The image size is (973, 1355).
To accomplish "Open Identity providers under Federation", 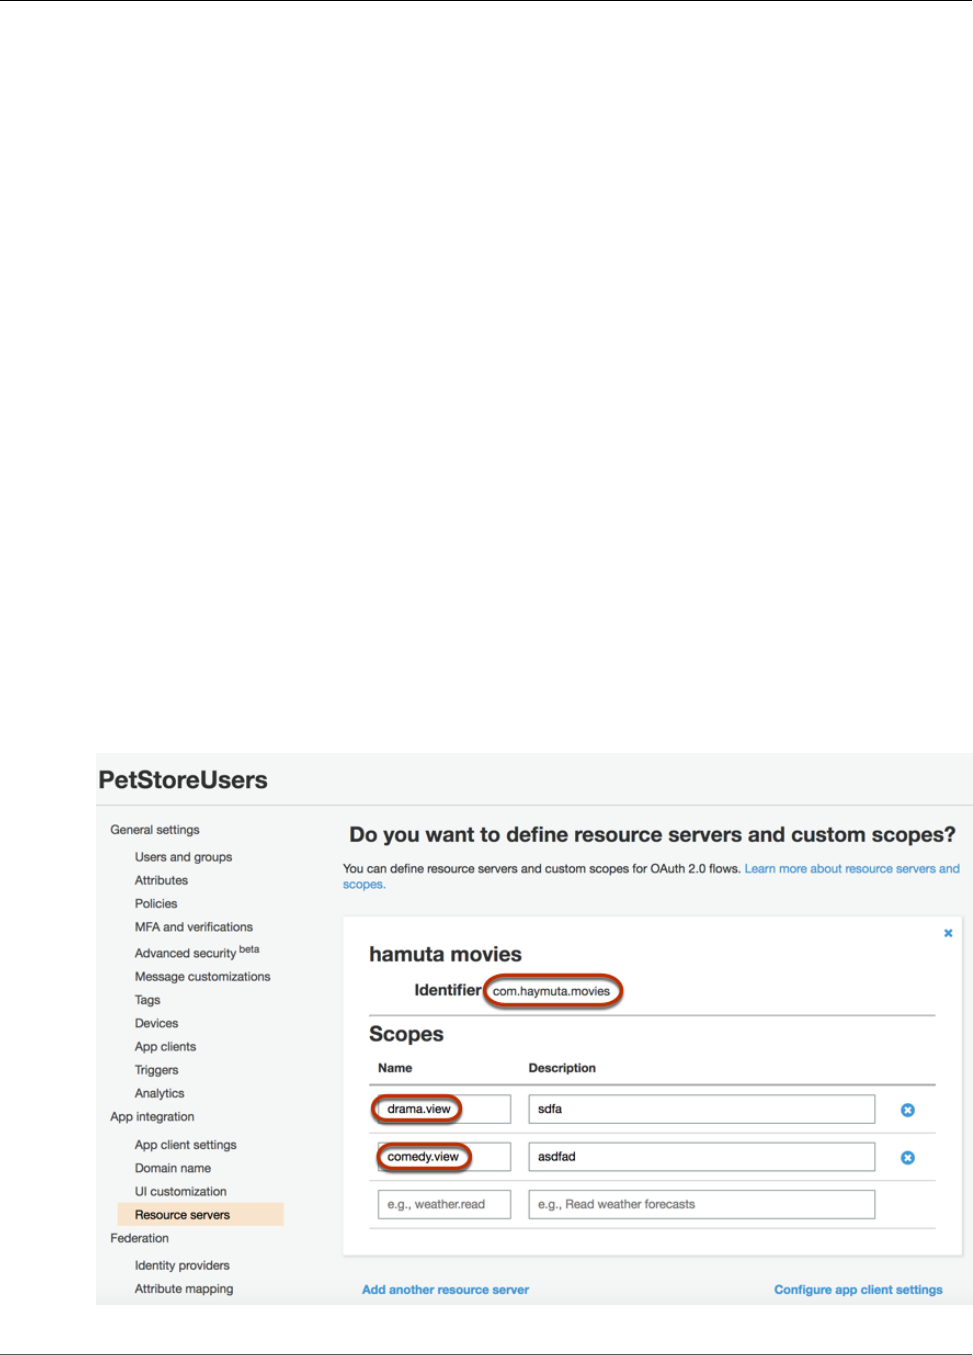I will pos(182,1265).
